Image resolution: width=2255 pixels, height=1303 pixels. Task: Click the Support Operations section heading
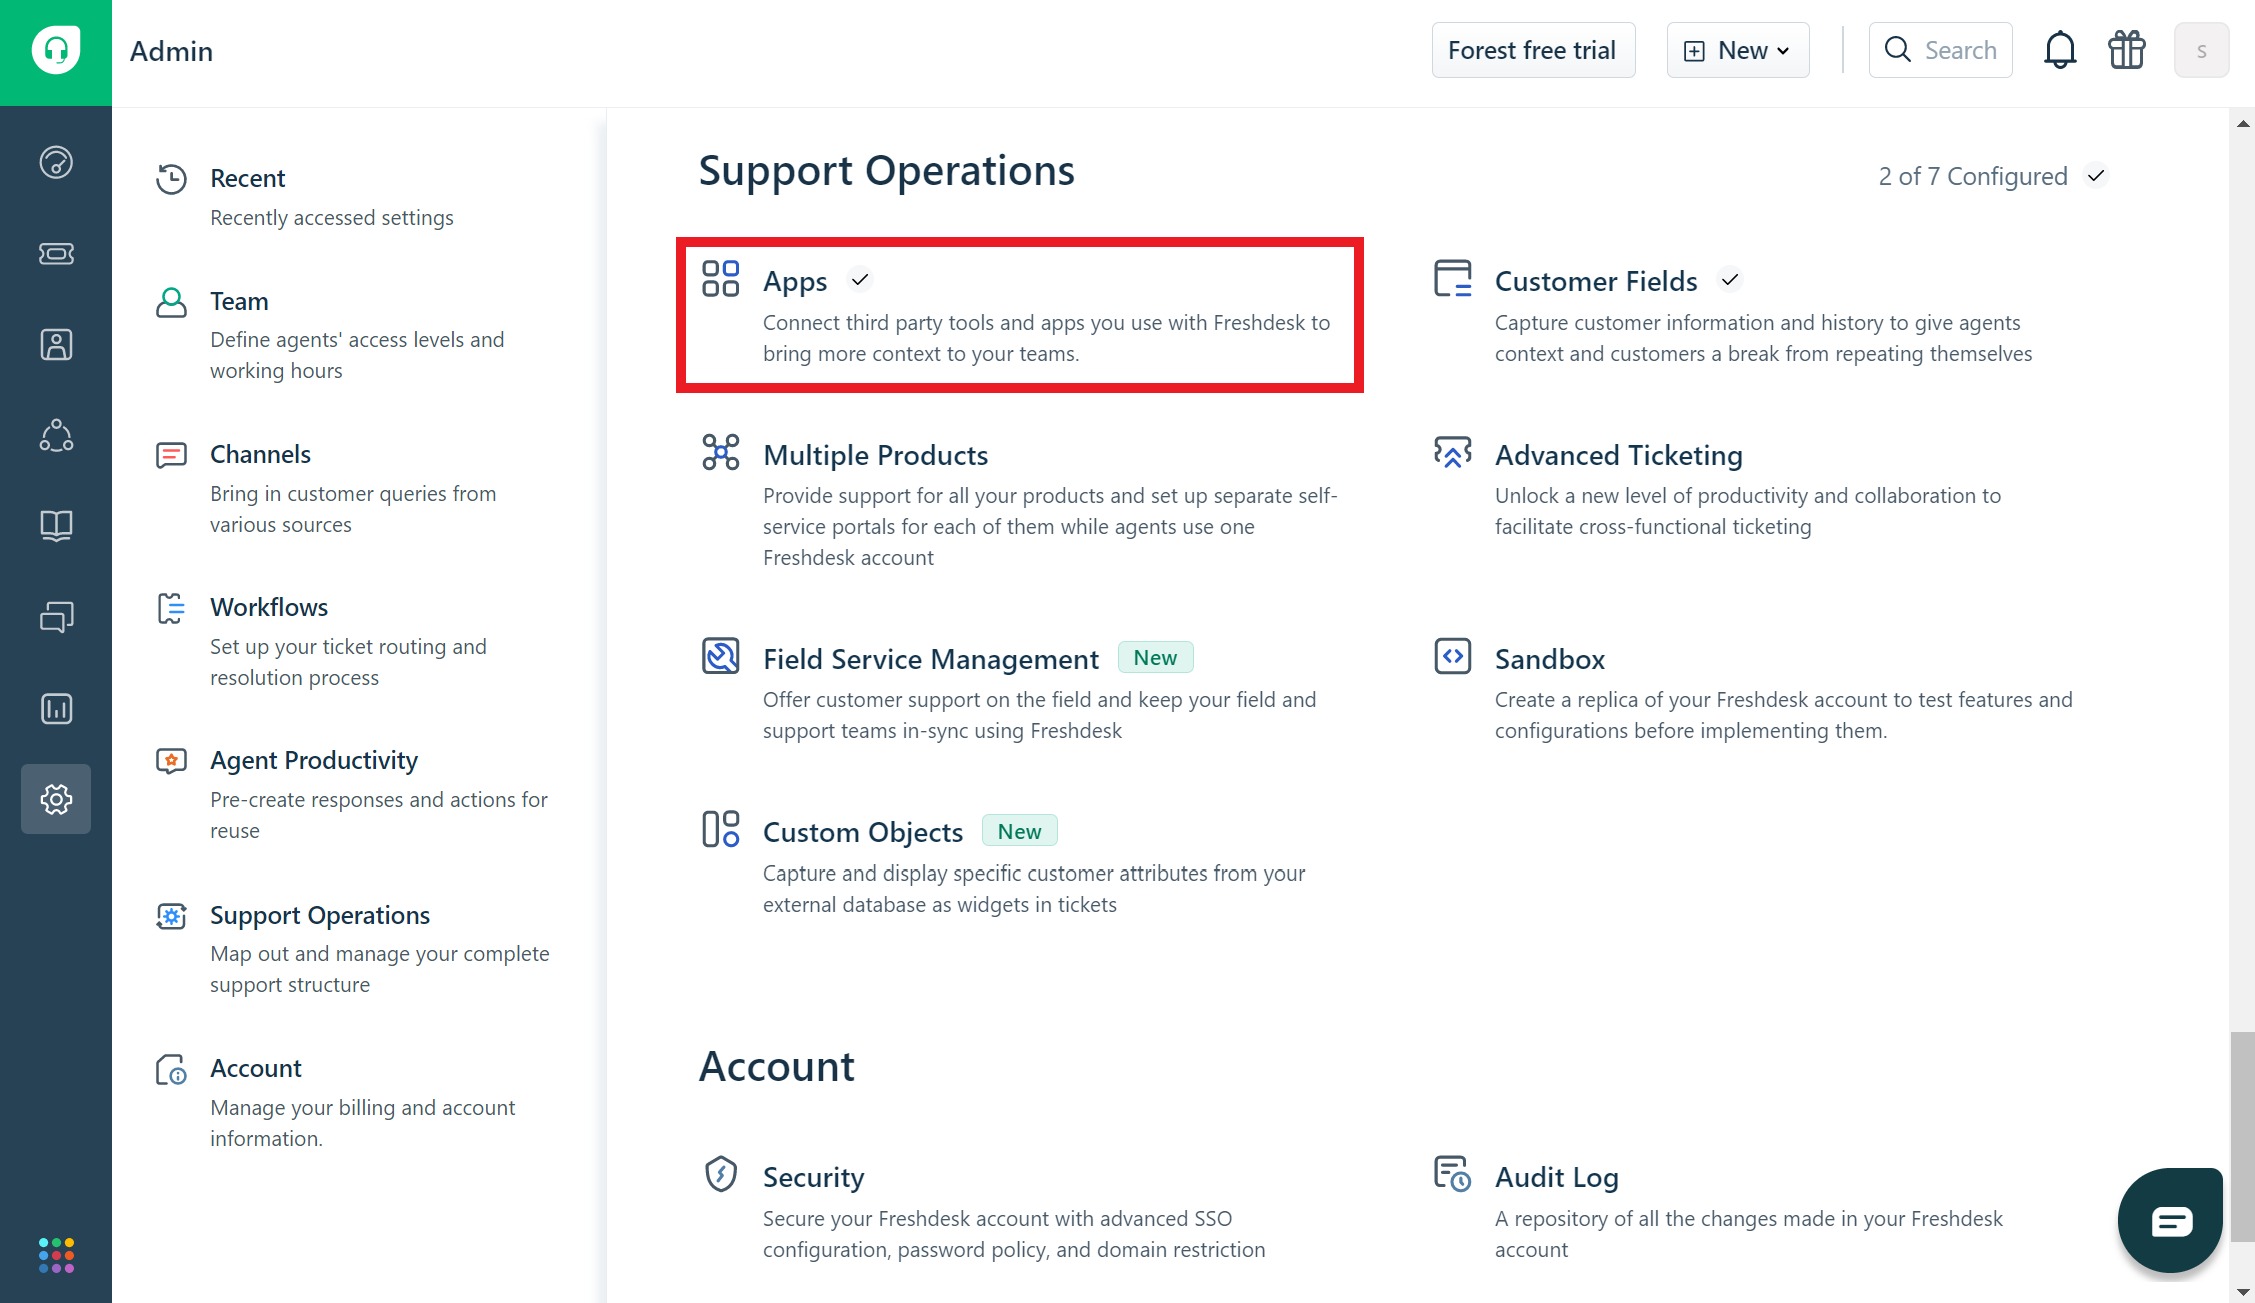tap(886, 171)
